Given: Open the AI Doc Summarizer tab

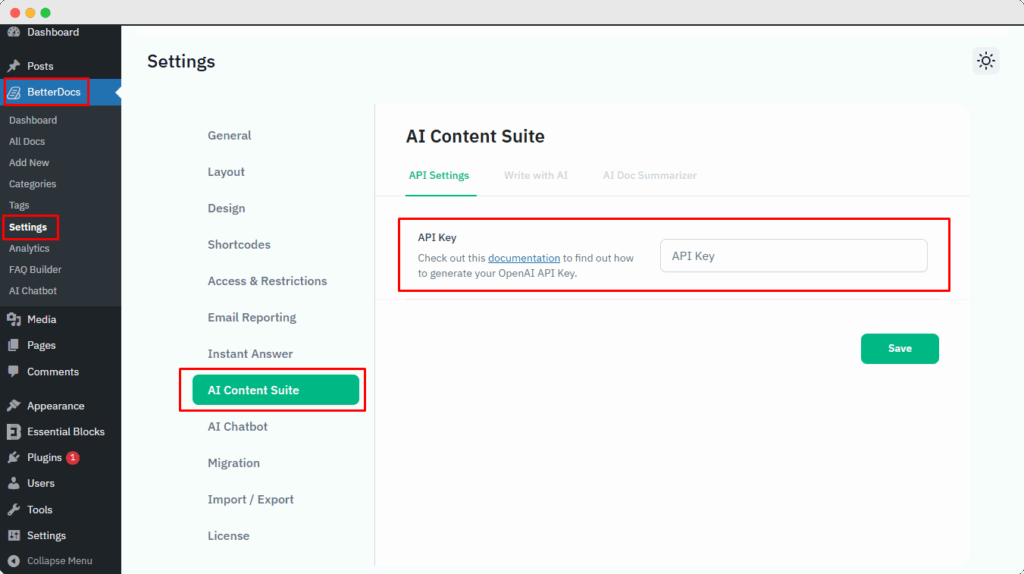Looking at the screenshot, I should click(x=649, y=176).
